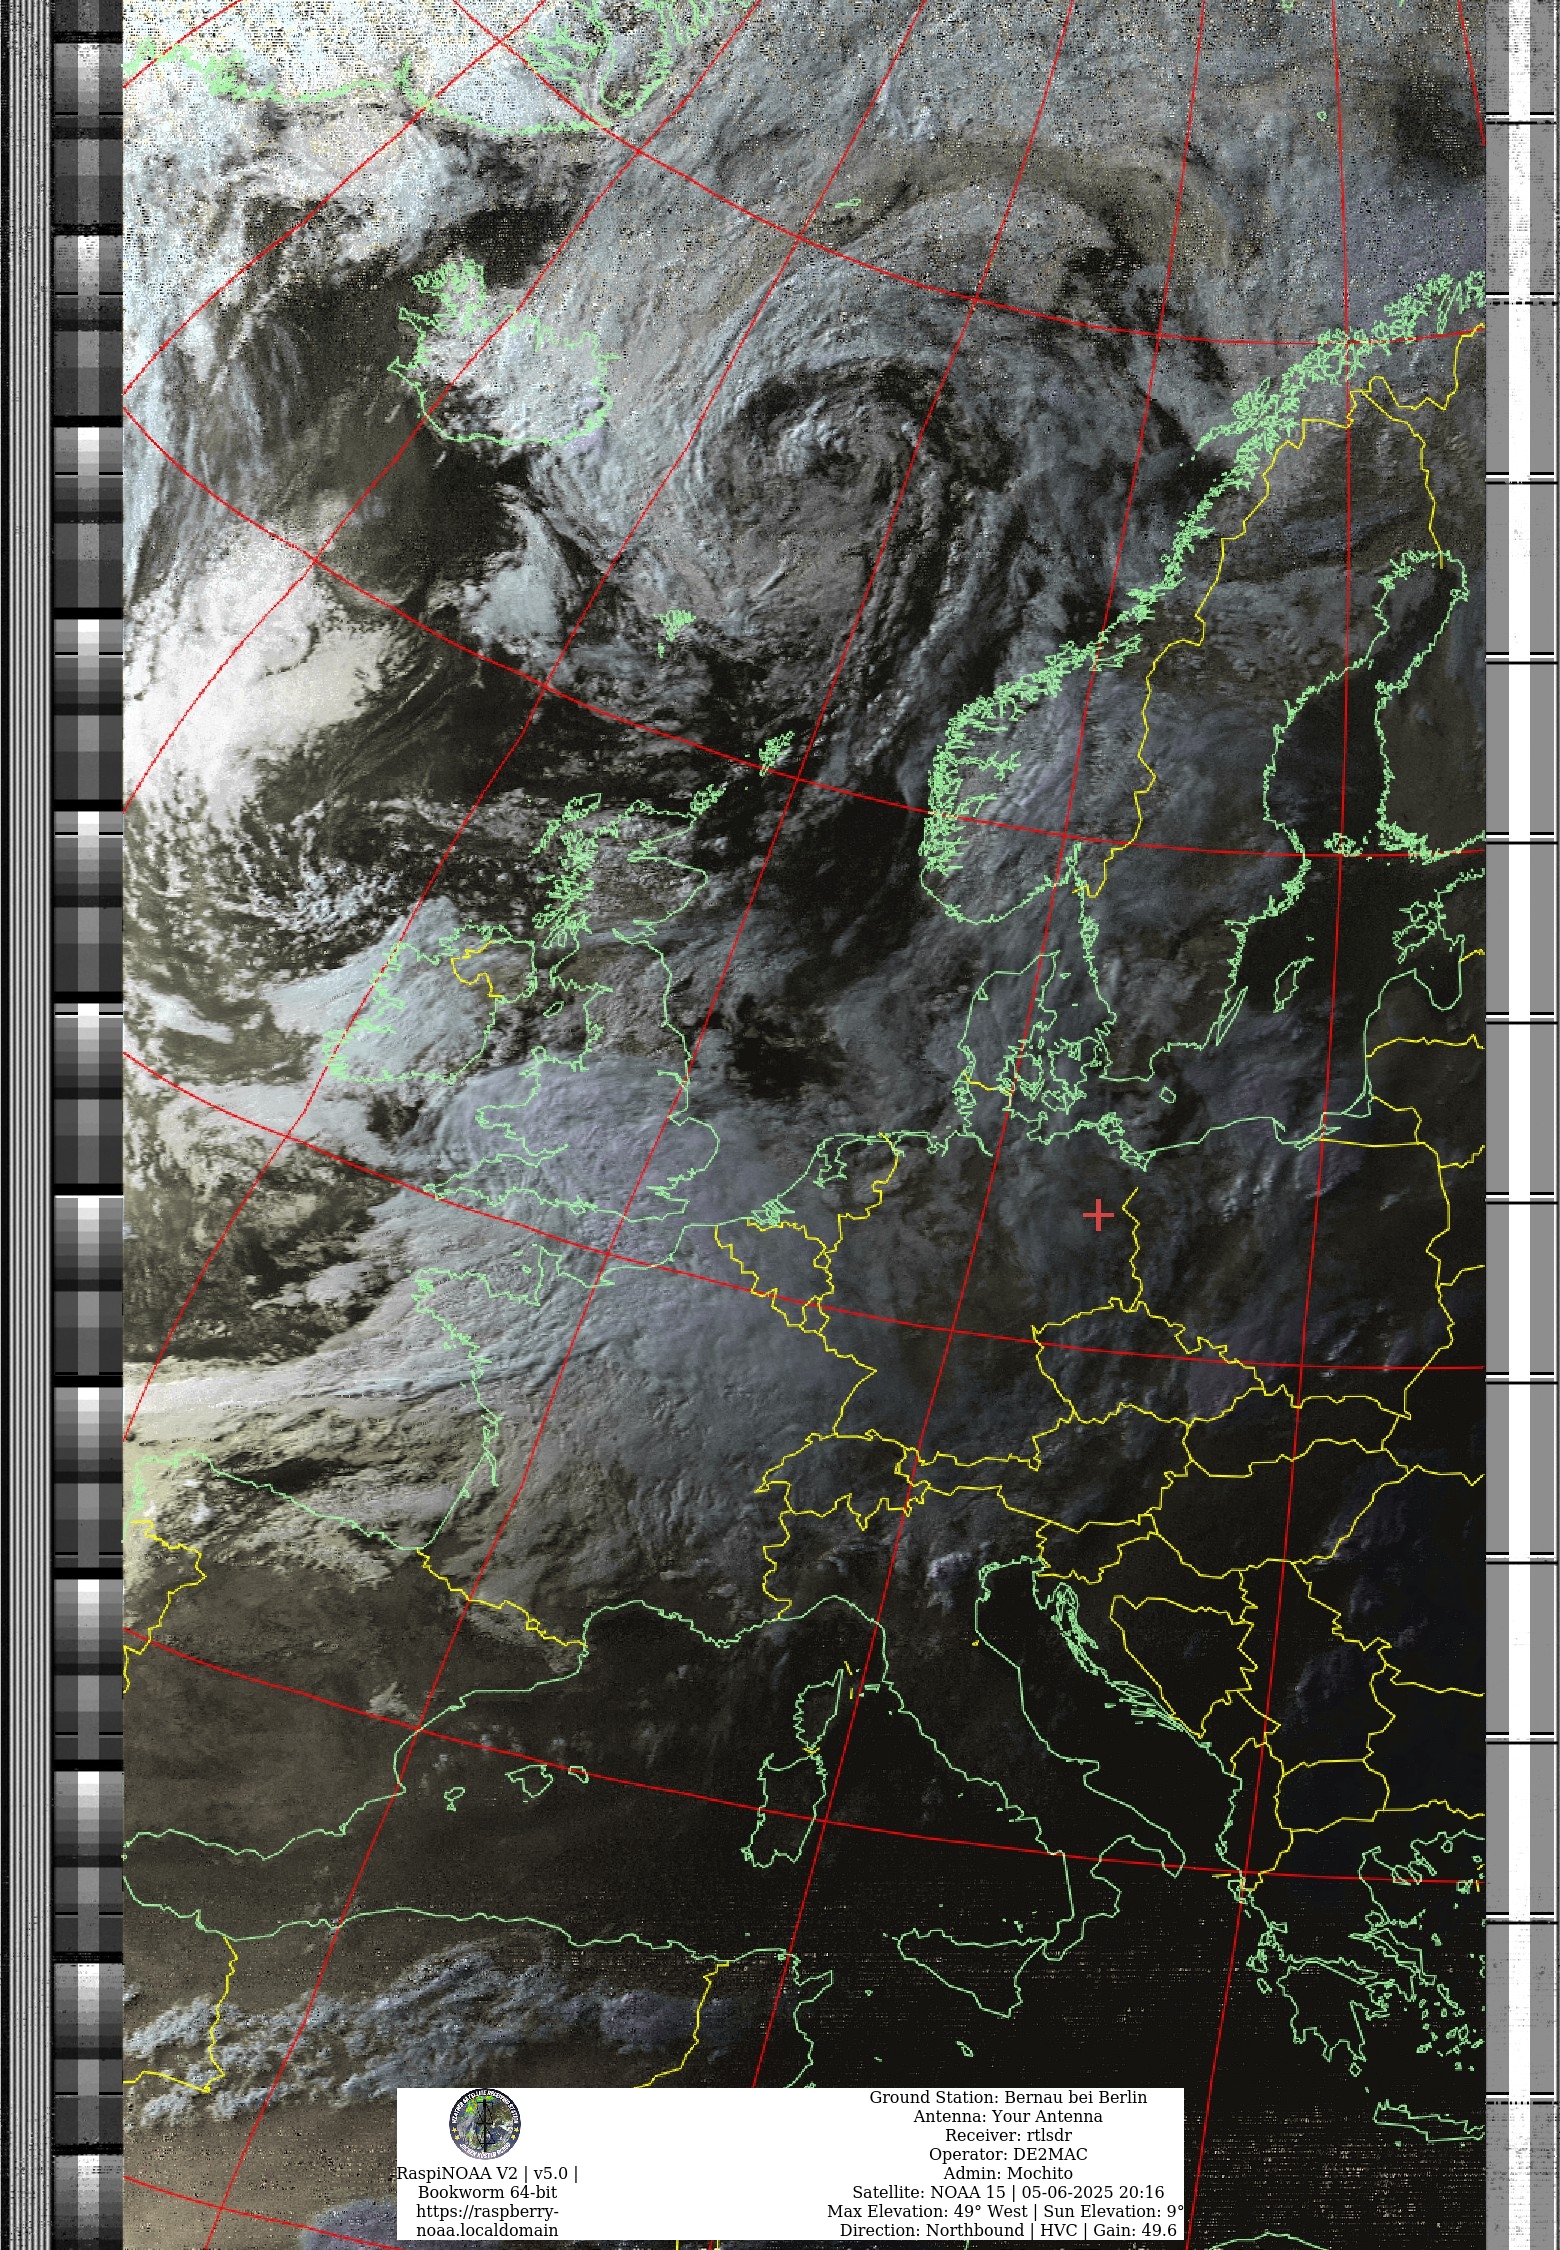Click the 'Antenna: Your Antenna' line

(1008, 2116)
